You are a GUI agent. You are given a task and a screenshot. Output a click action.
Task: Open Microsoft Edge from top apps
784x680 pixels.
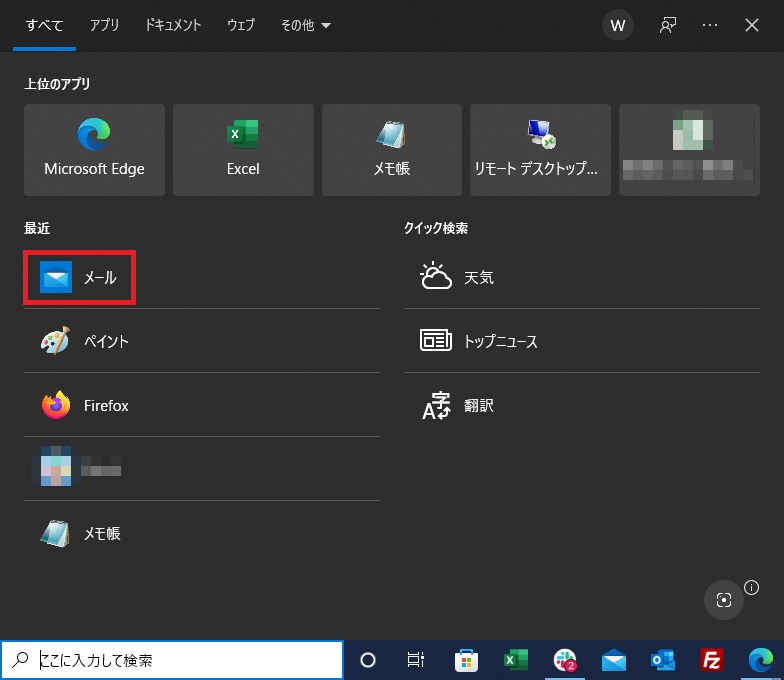(x=94, y=150)
